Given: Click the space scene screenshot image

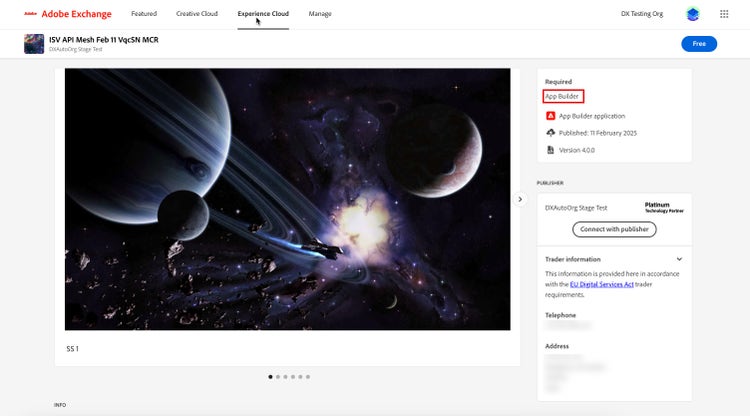Looking at the screenshot, I should click(288, 199).
